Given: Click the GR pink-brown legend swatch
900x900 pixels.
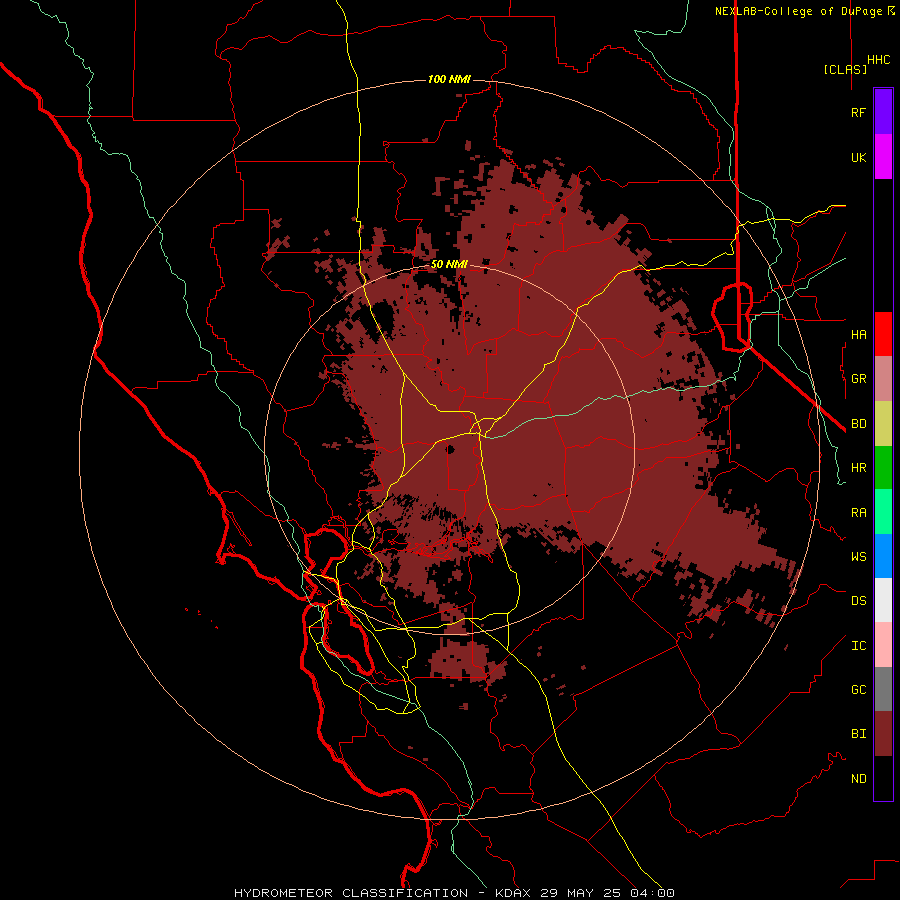Looking at the screenshot, I should 883,379.
